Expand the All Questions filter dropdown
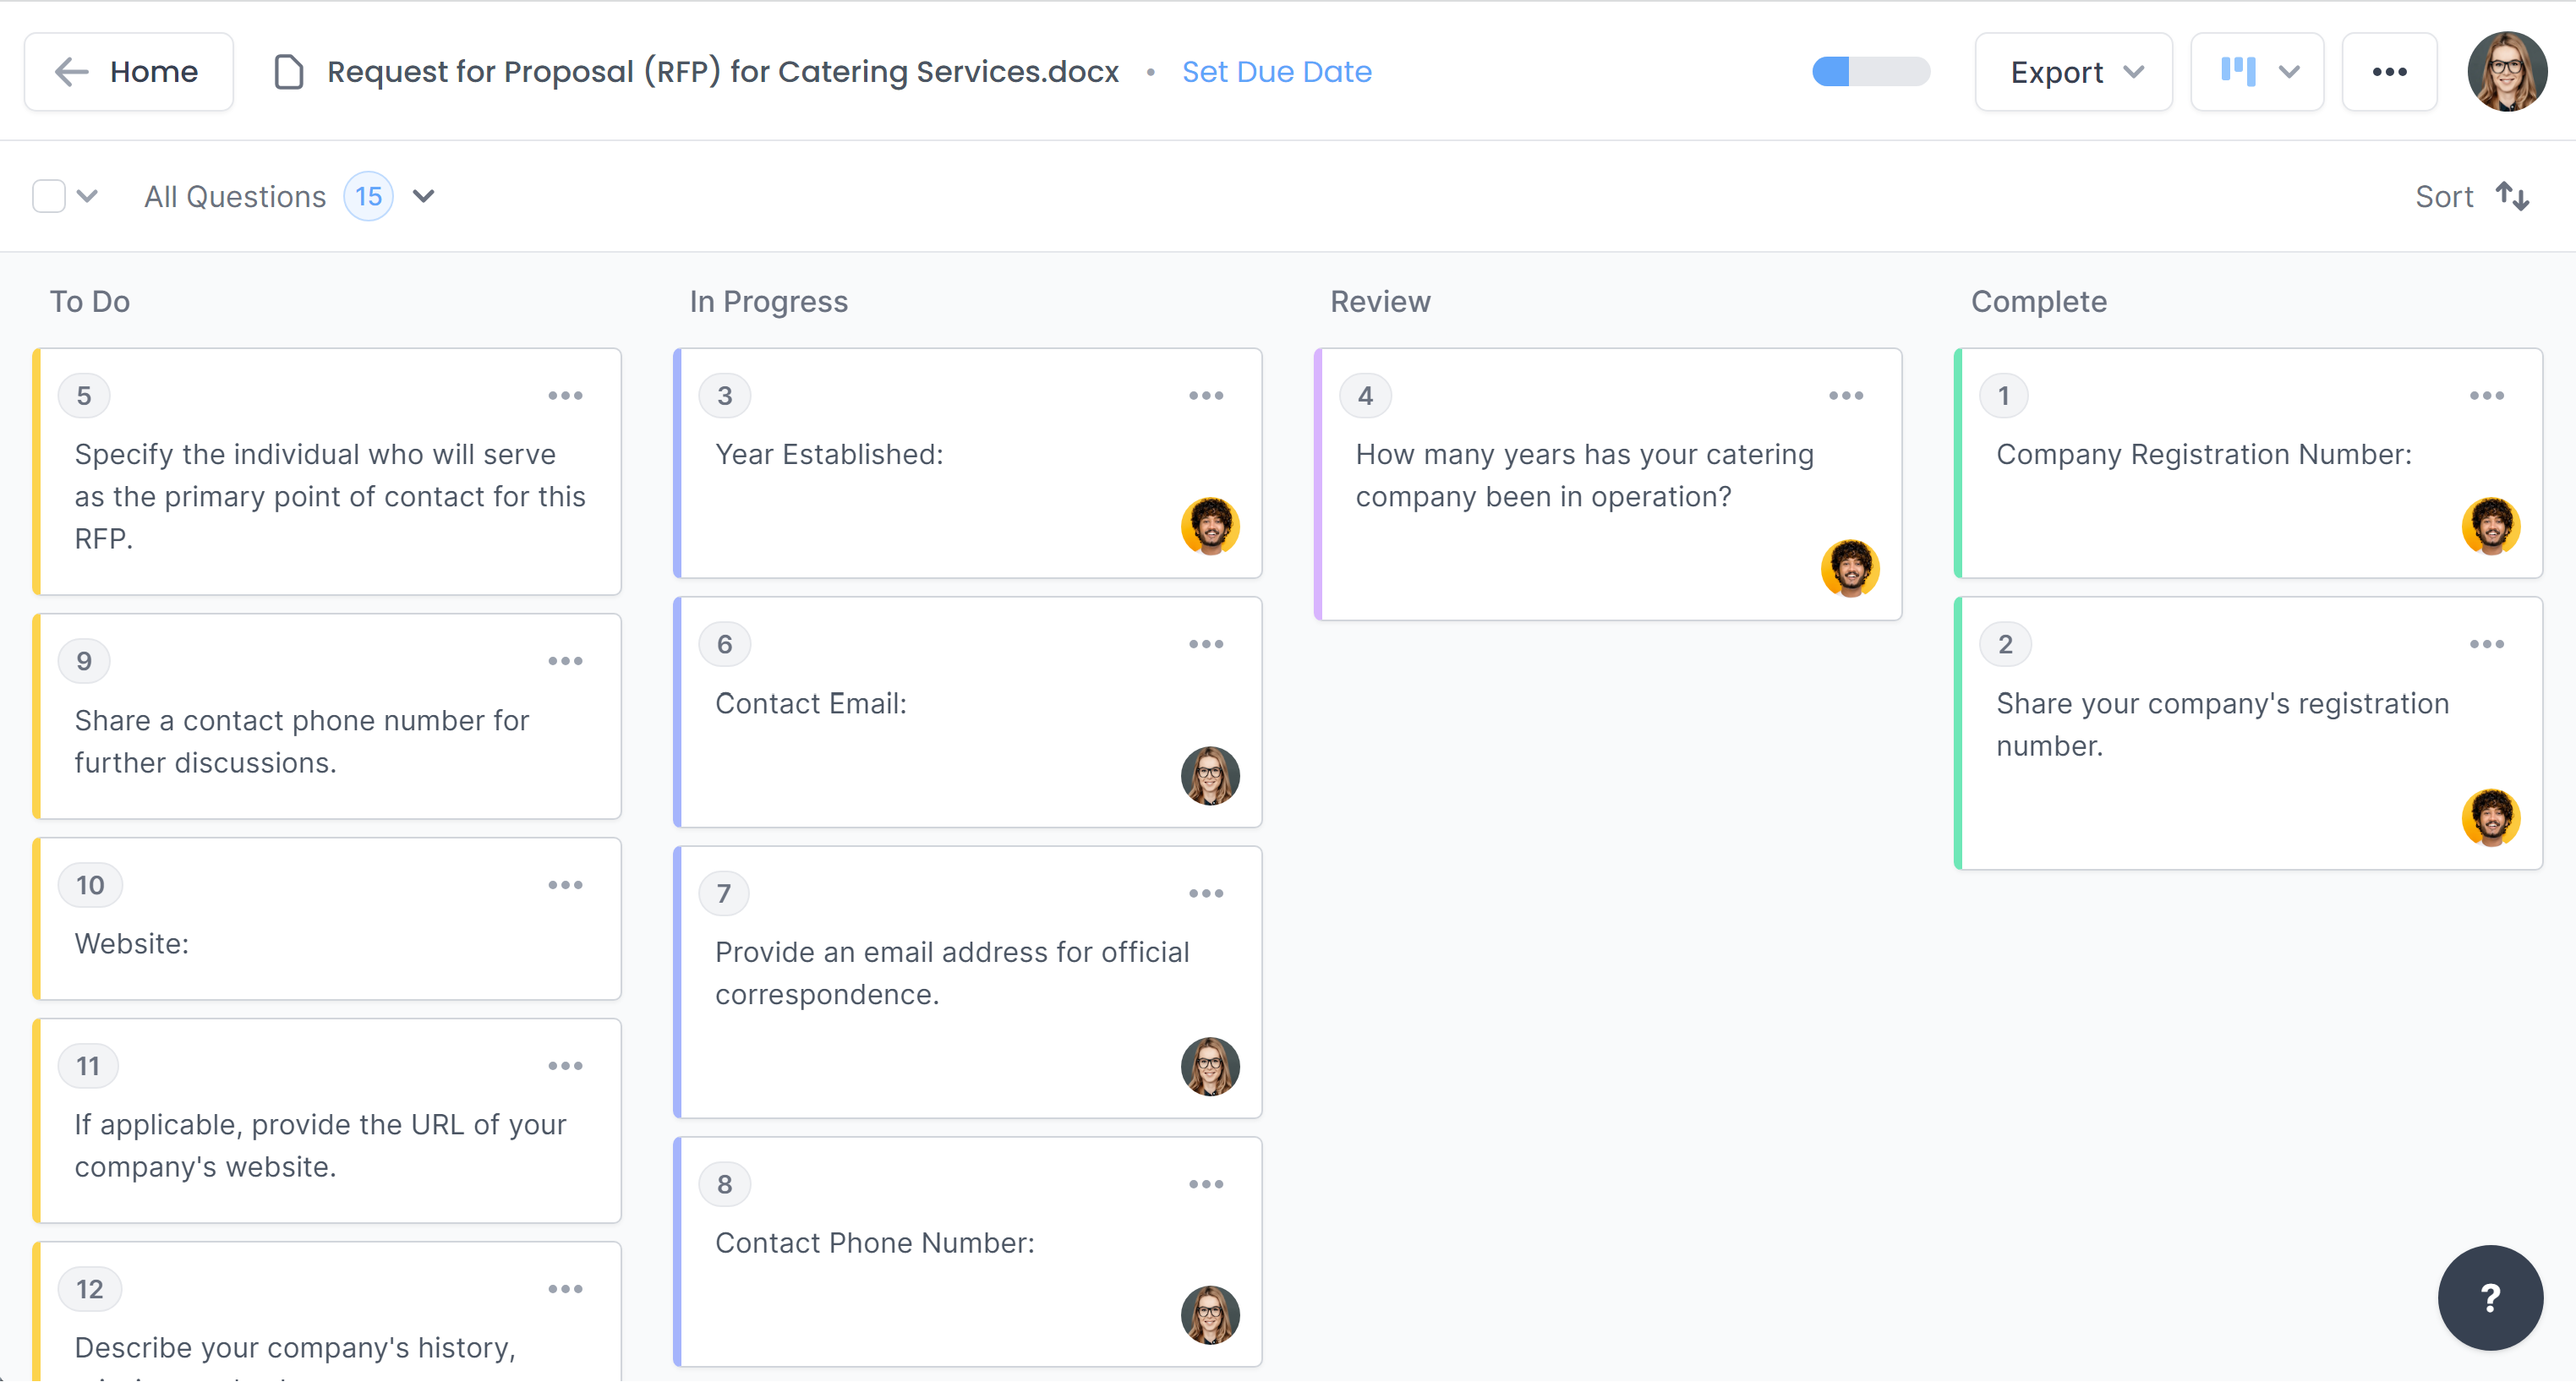The width and height of the screenshot is (2576, 1382). [424, 196]
